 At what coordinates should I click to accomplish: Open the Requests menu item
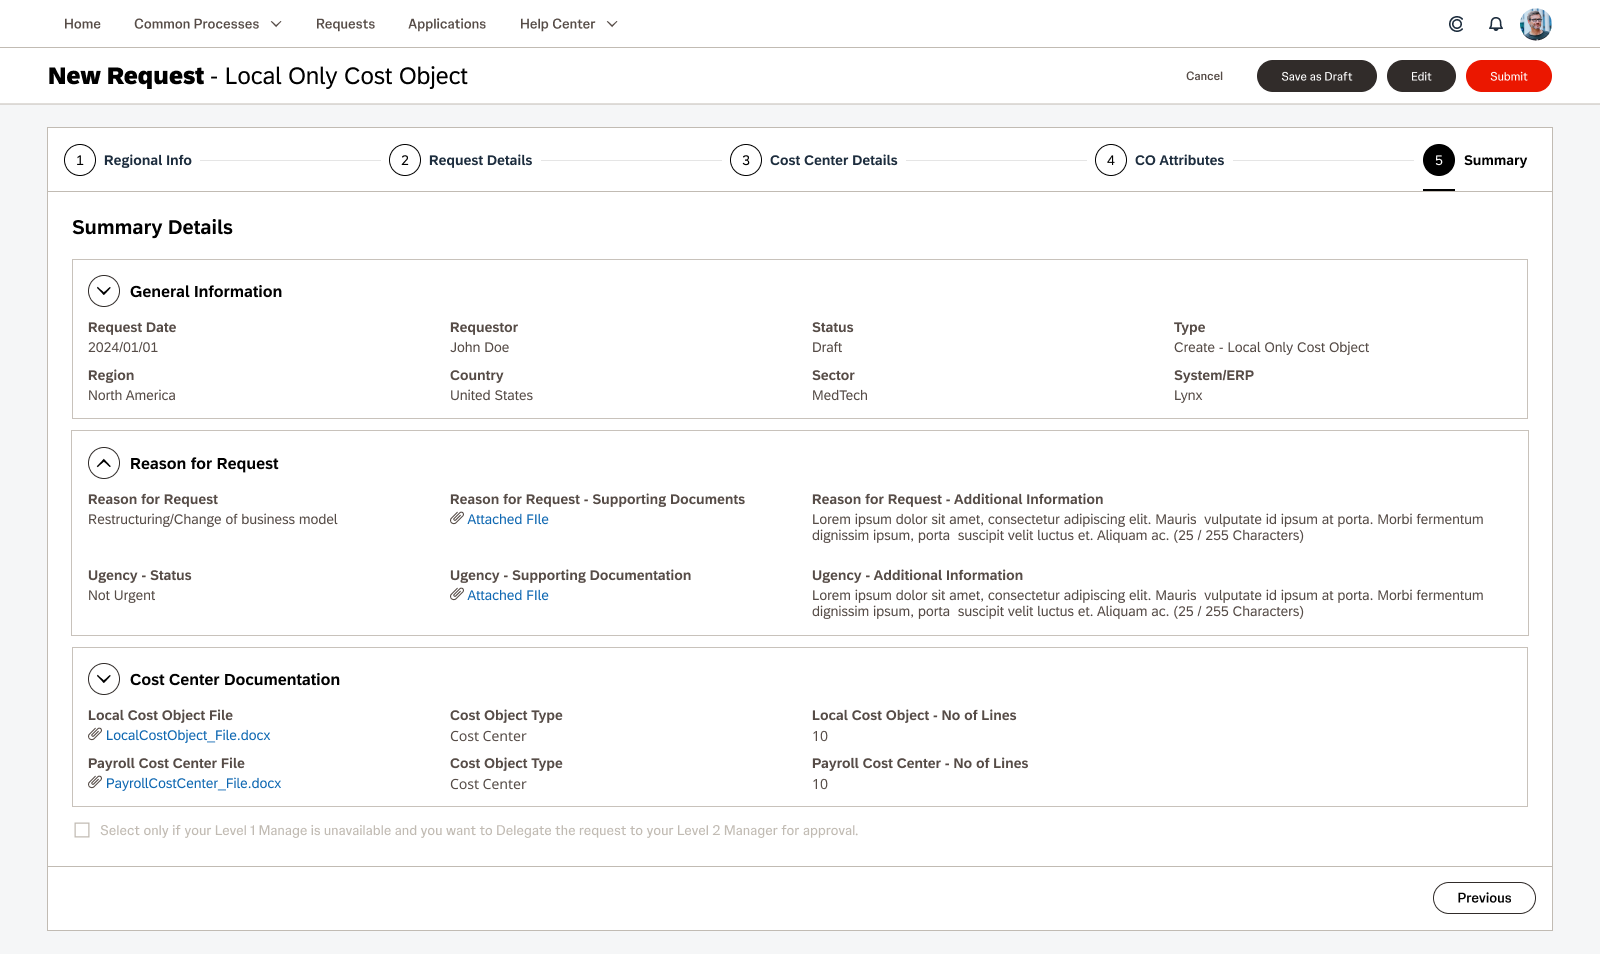coord(345,24)
